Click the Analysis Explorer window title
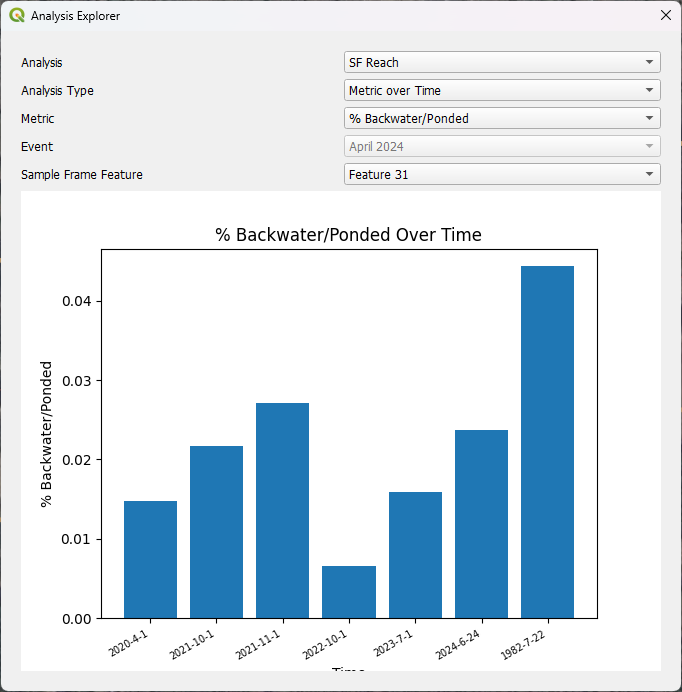The height and width of the screenshot is (692, 682). tap(75, 16)
